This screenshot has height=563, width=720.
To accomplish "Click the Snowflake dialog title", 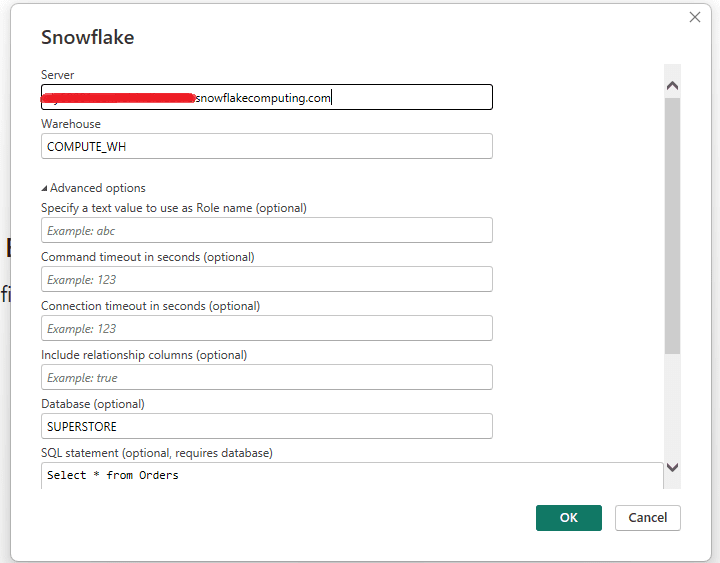I will [88, 38].
